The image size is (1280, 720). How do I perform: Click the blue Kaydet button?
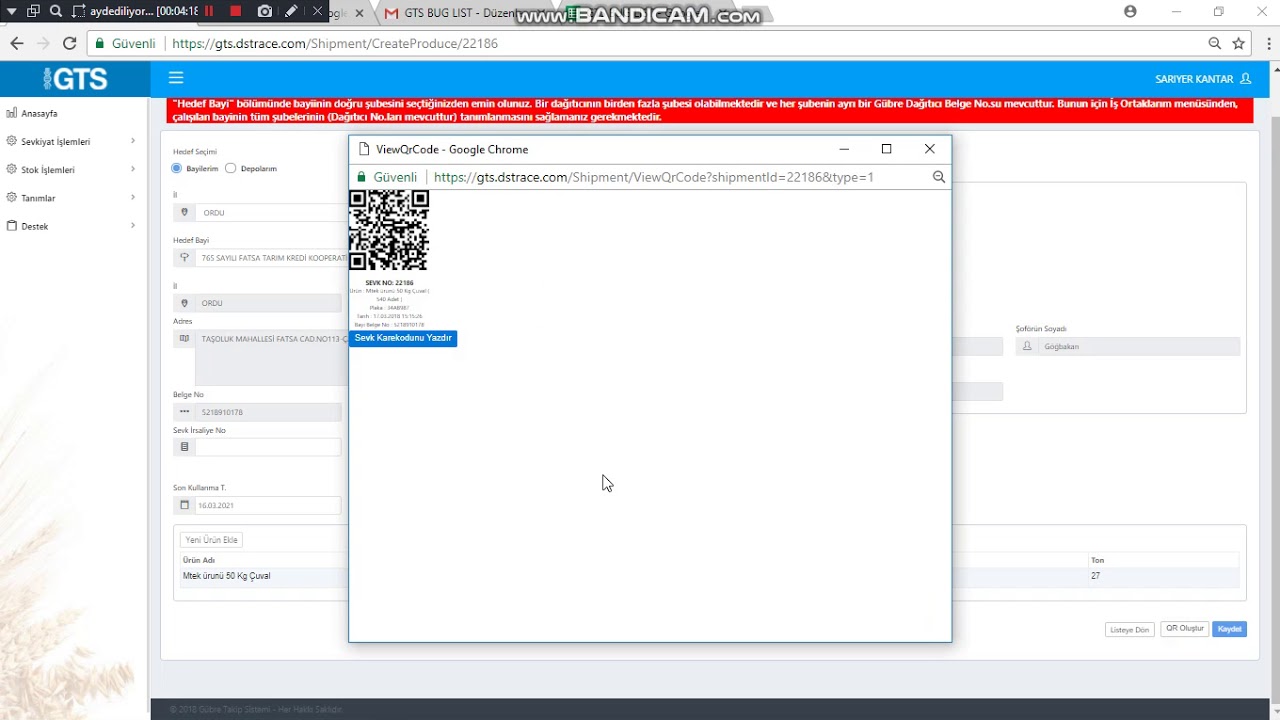tap(1230, 629)
